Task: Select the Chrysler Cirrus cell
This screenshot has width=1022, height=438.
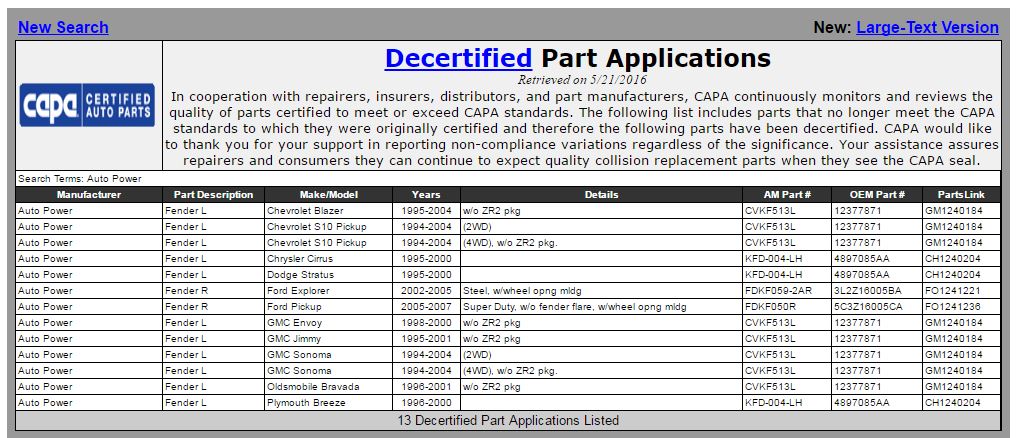Action: 328,259
